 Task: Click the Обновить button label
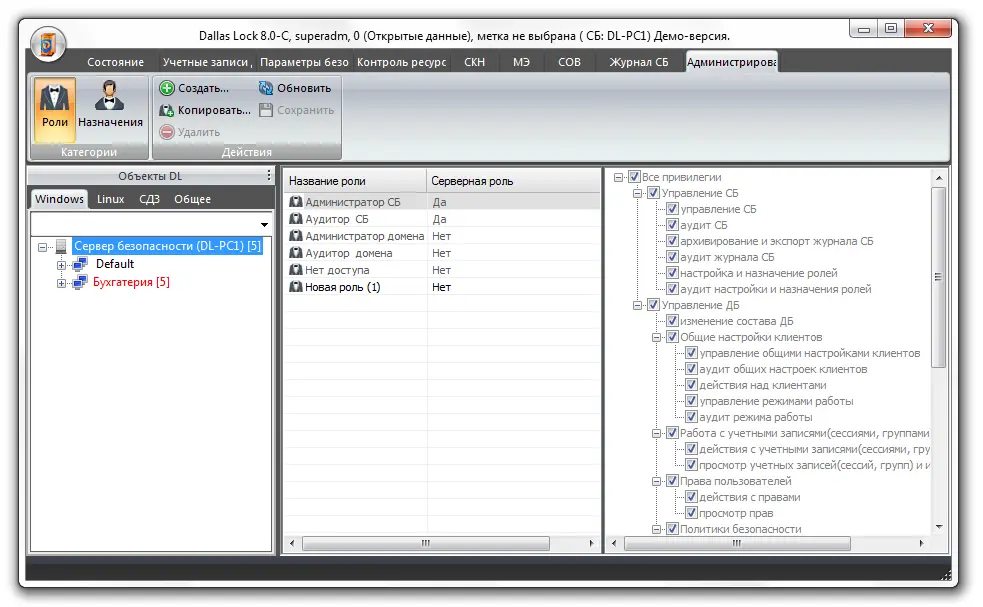304,88
